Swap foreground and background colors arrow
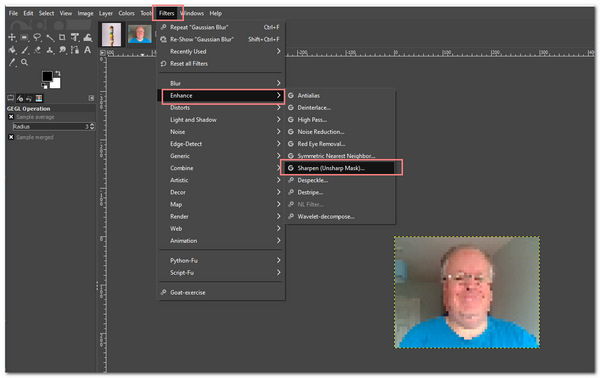The height and width of the screenshot is (378, 600). click(x=58, y=73)
